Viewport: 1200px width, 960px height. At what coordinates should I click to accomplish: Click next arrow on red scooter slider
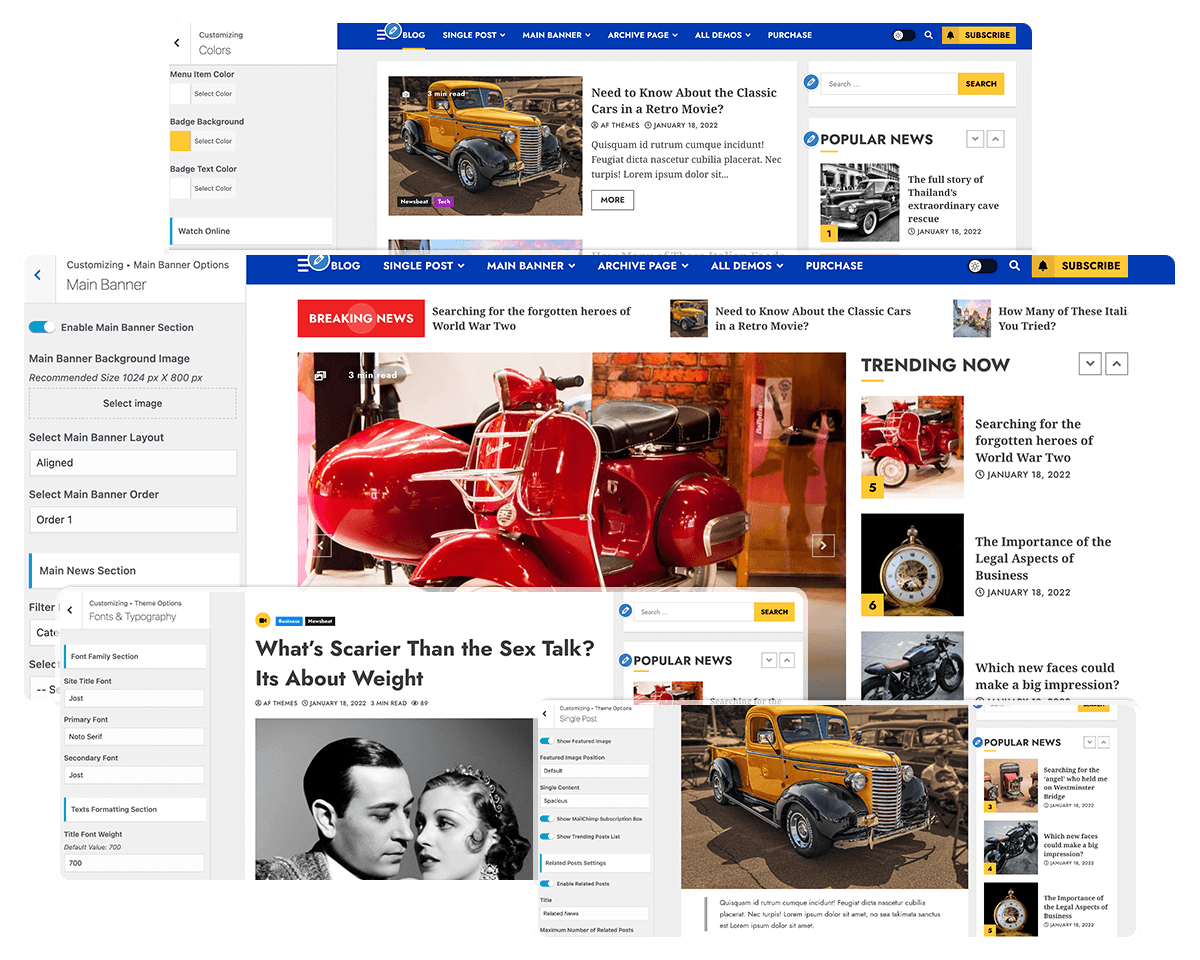(x=822, y=545)
